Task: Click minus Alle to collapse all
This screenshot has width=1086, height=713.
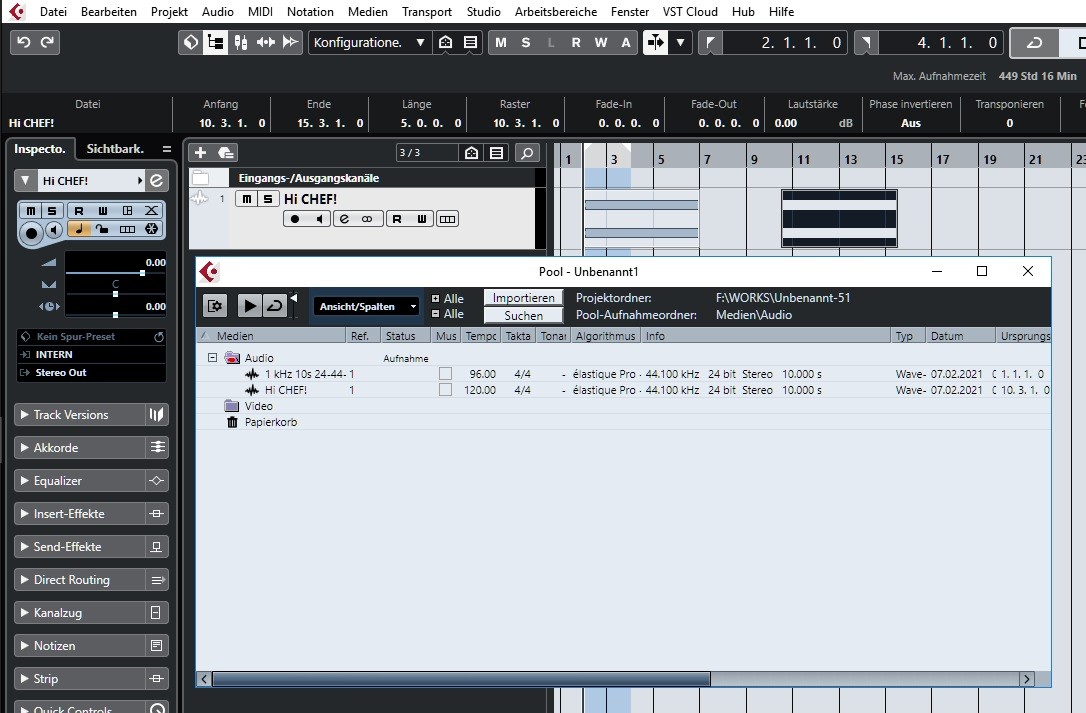Action: pyautogui.click(x=447, y=314)
